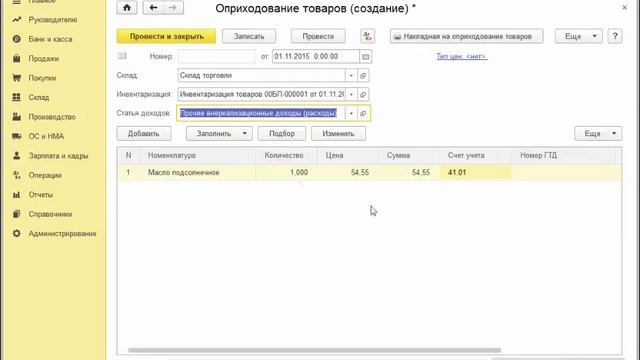
Task: Open Справочники section in sidebar
Action: pos(50,214)
